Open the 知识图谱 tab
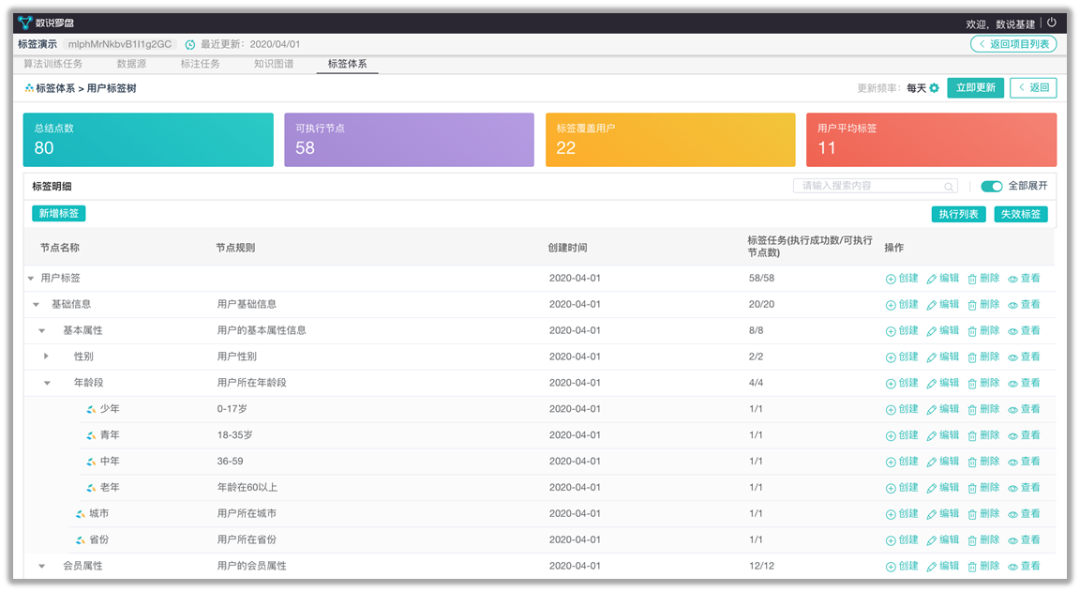1080x592 pixels. click(x=274, y=64)
